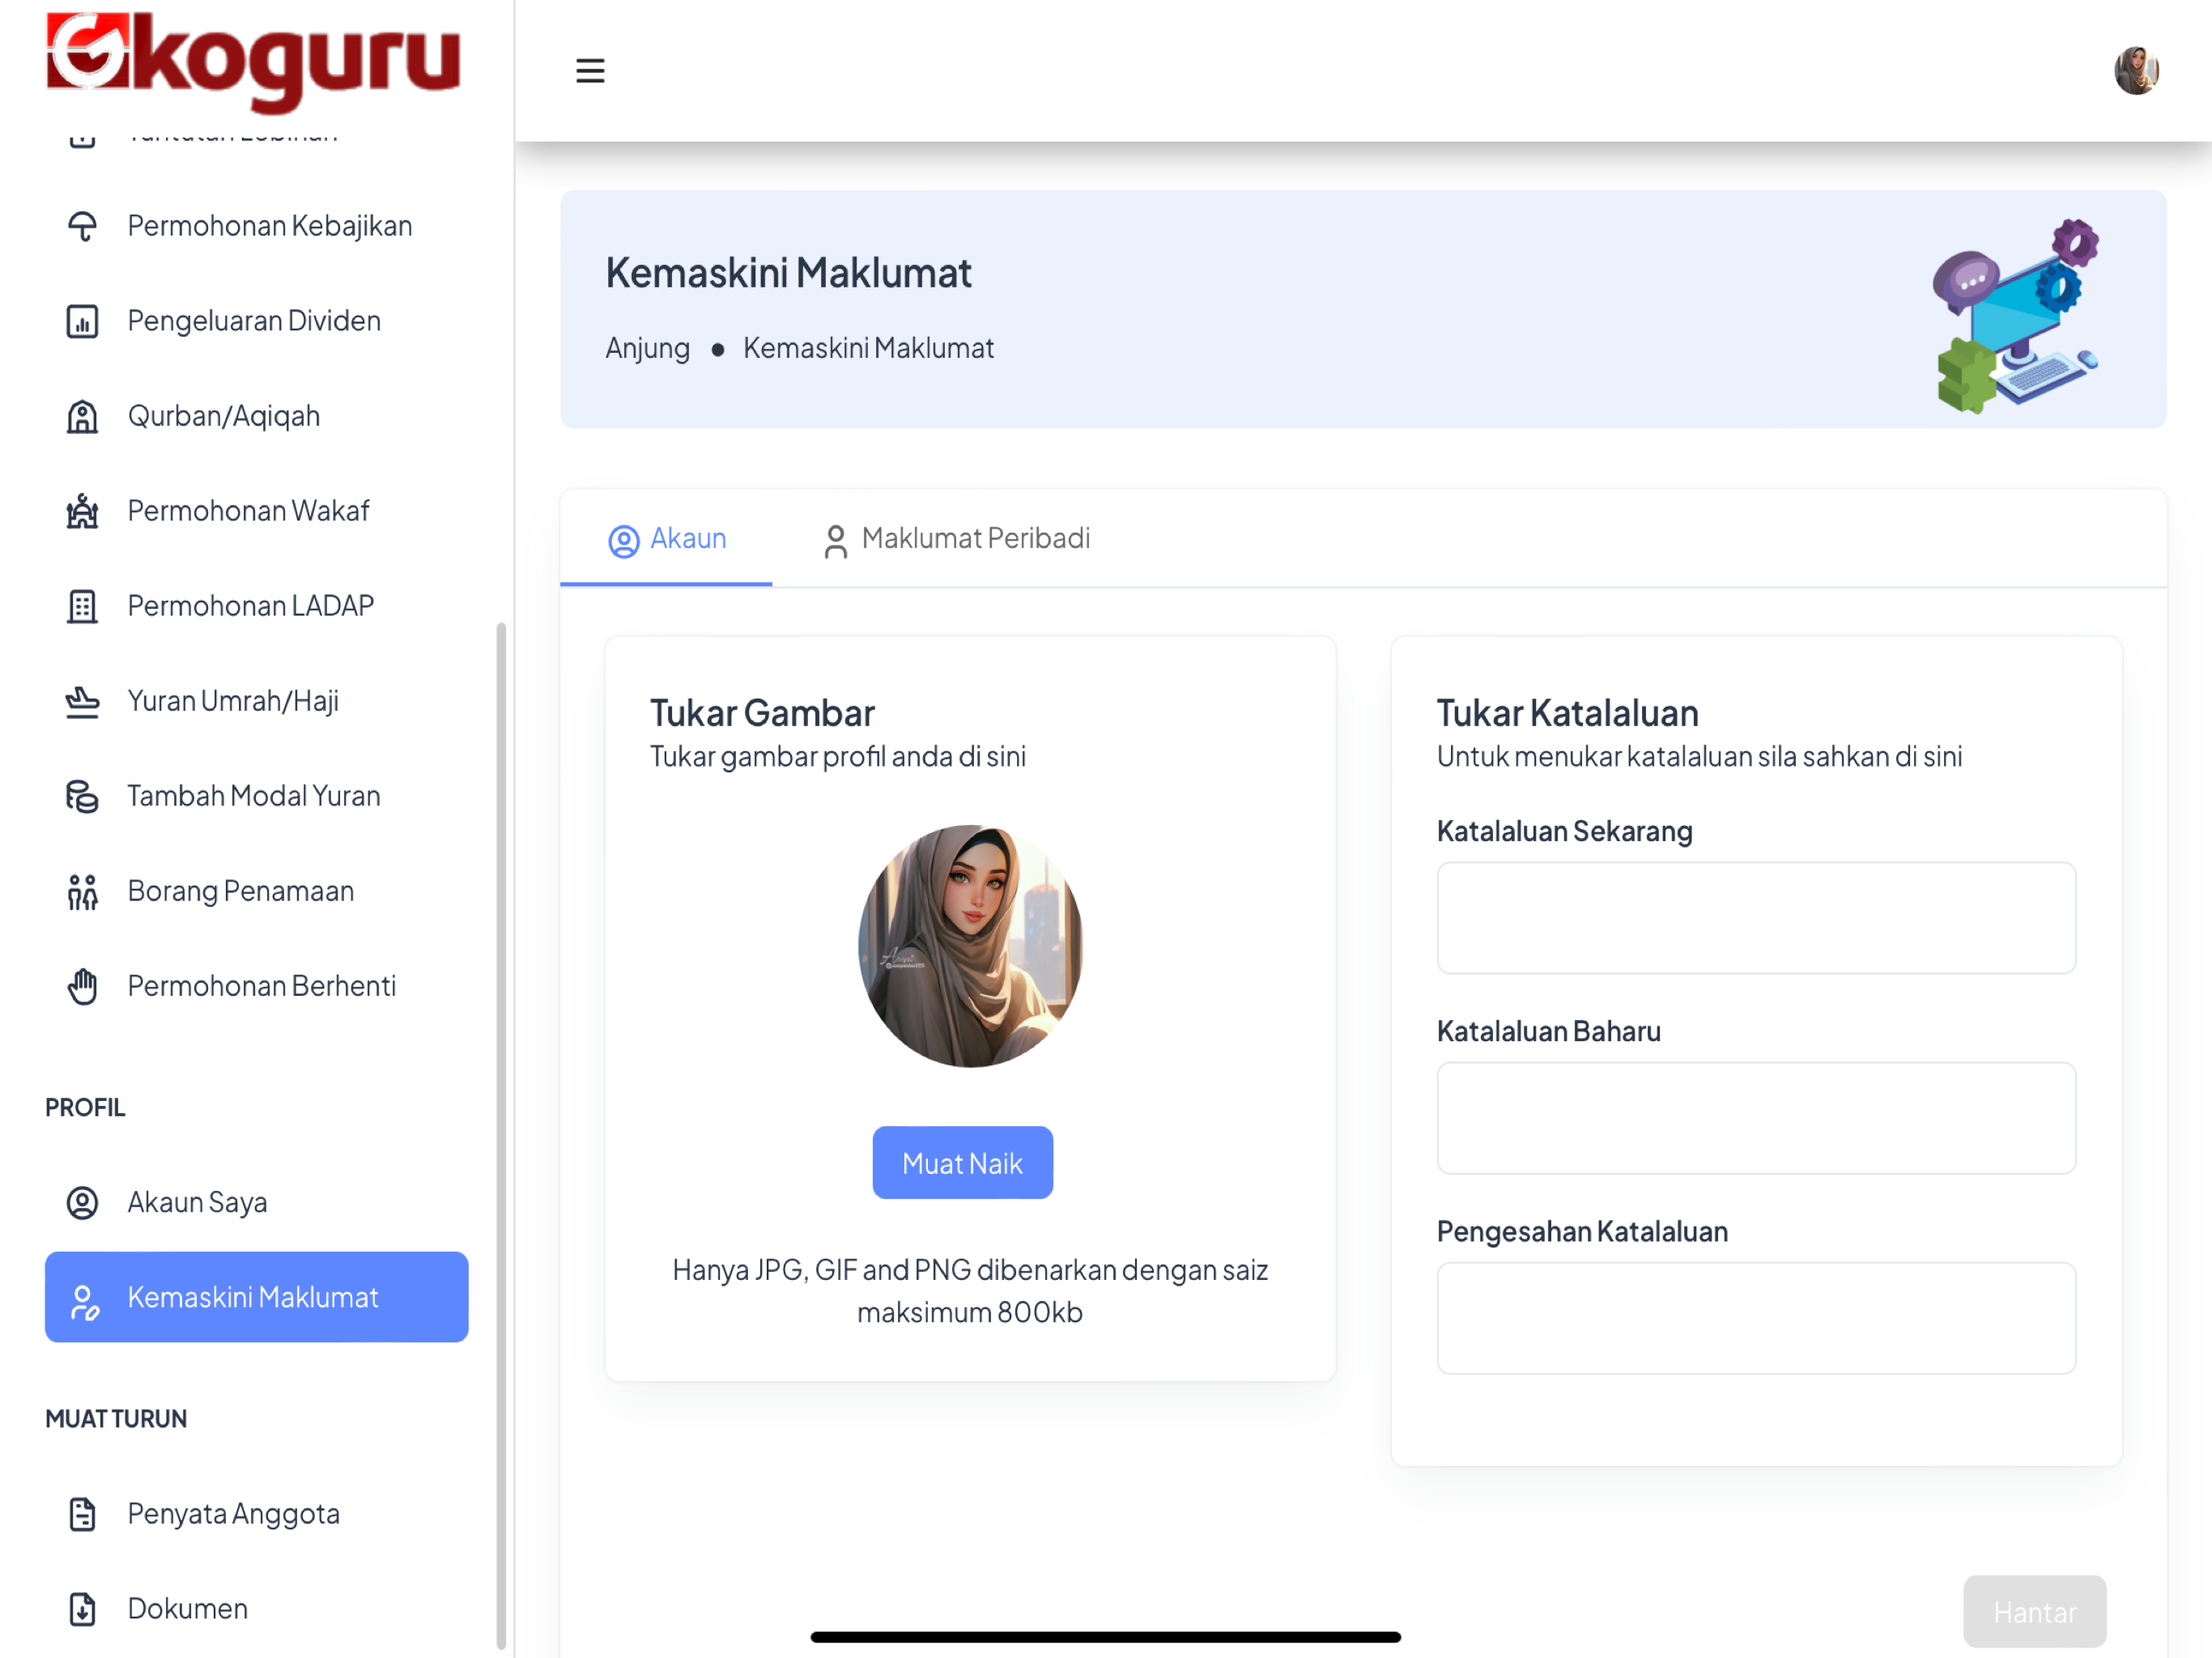Click the MUAT TURUN section heading
Screen dimensions: 2212x1658
(x=116, y=1419)
